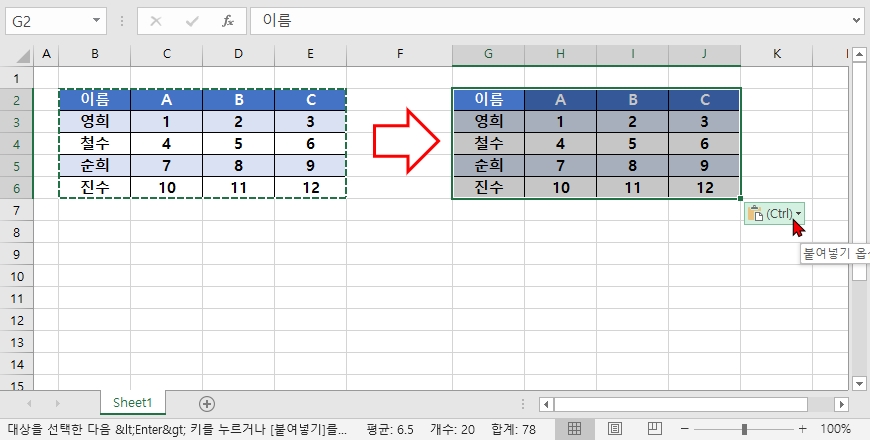The image size is (870, 440).
Task: Select row 2 header
Action: 17,100
